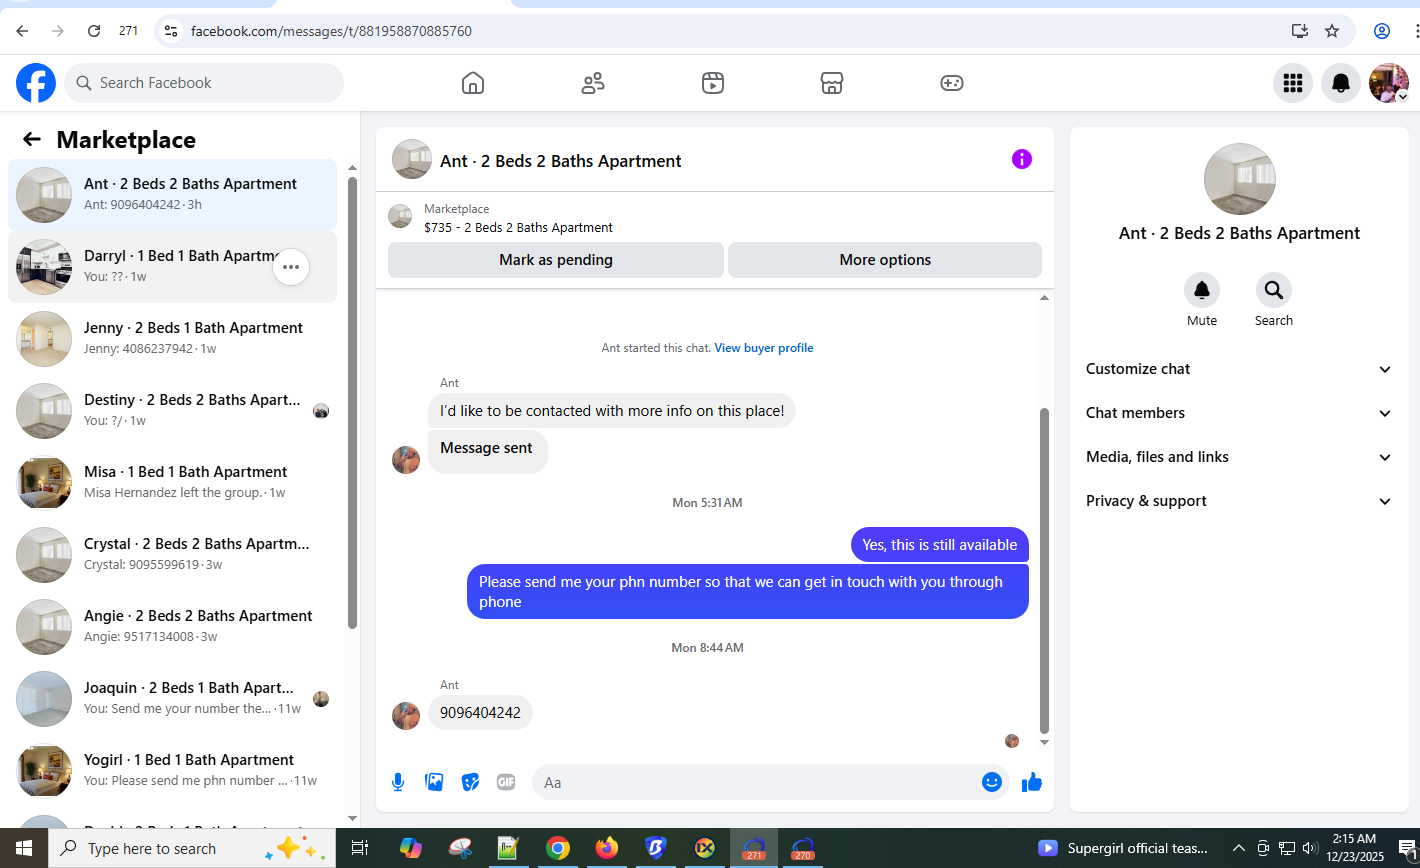Screen dimensions: 1420x868
Task: Open account profile picture menu
Action: coord(1389,83)
